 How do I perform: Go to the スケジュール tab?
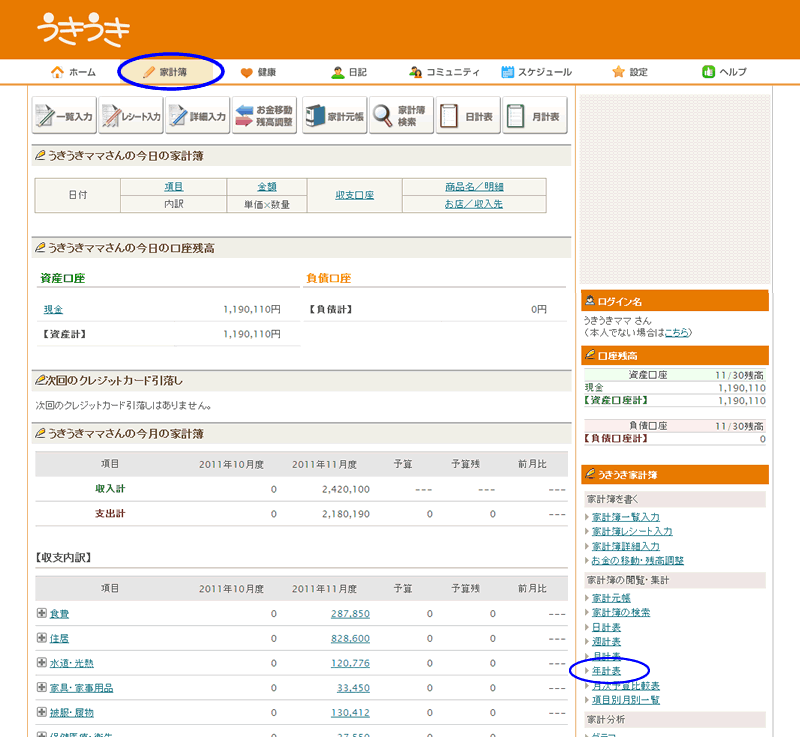click(537, 72)
